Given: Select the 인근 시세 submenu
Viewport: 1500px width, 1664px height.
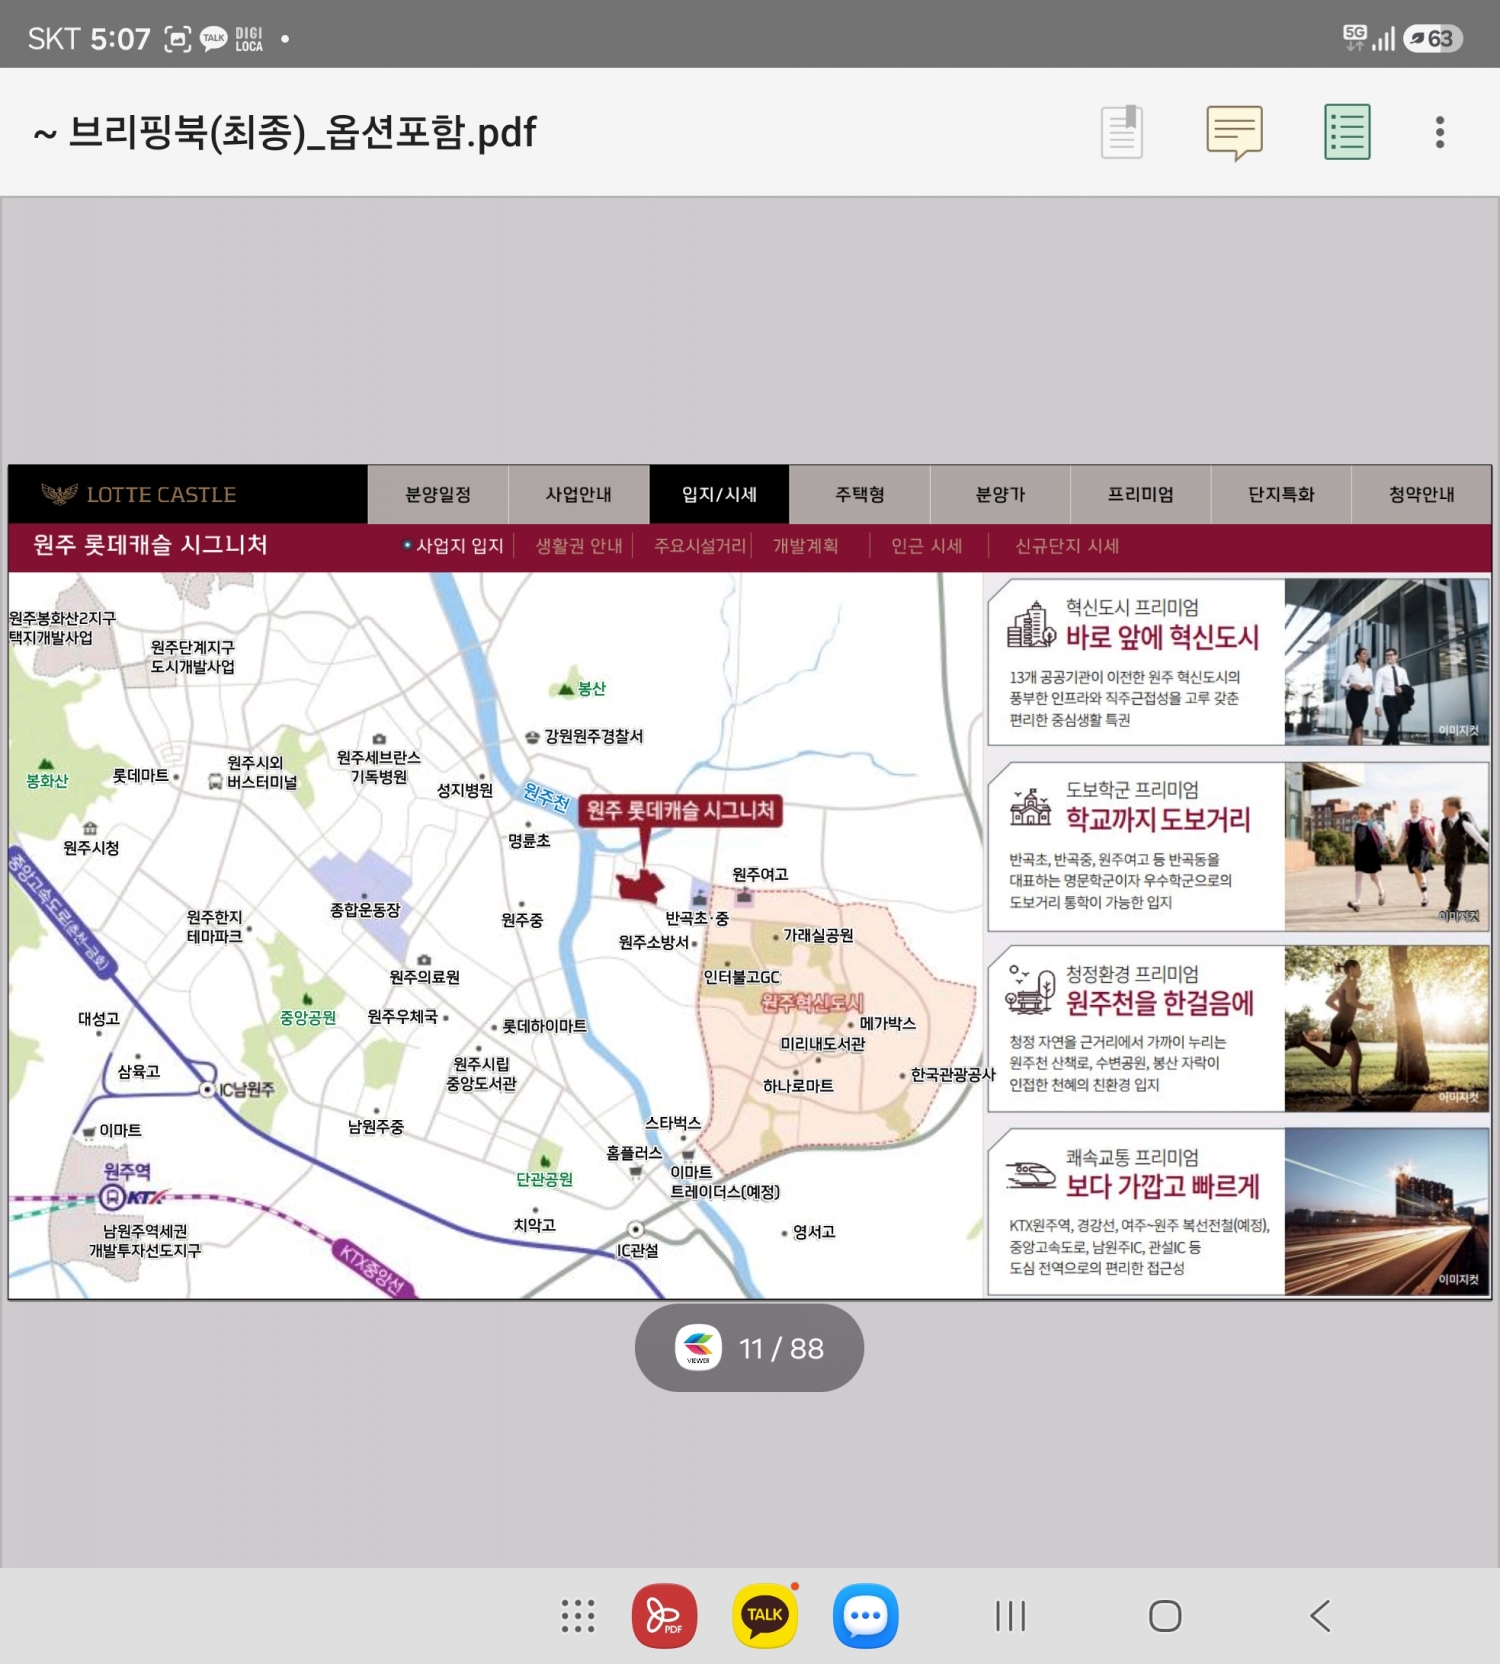Looking at the screenshot, I should [x=926, y=546].
